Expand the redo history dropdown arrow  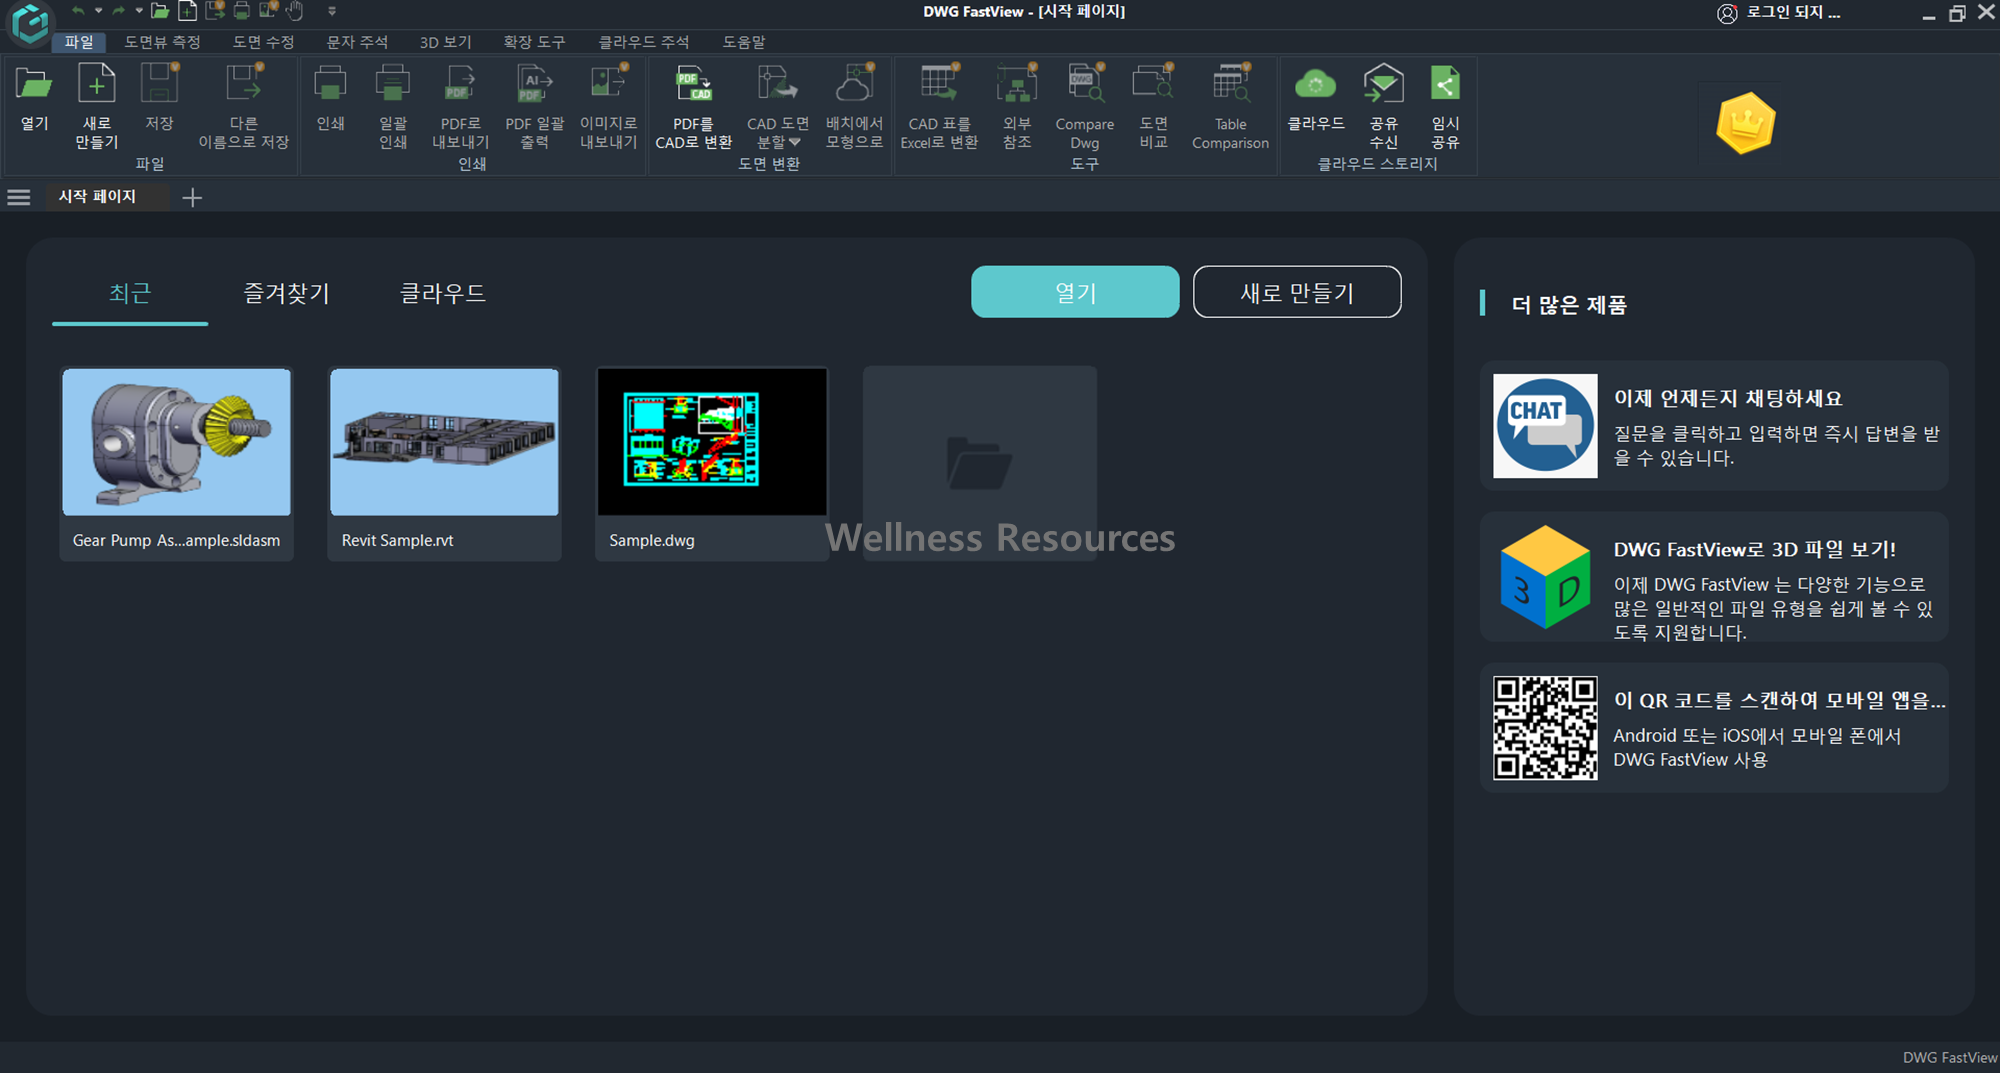tap(138, 11)
